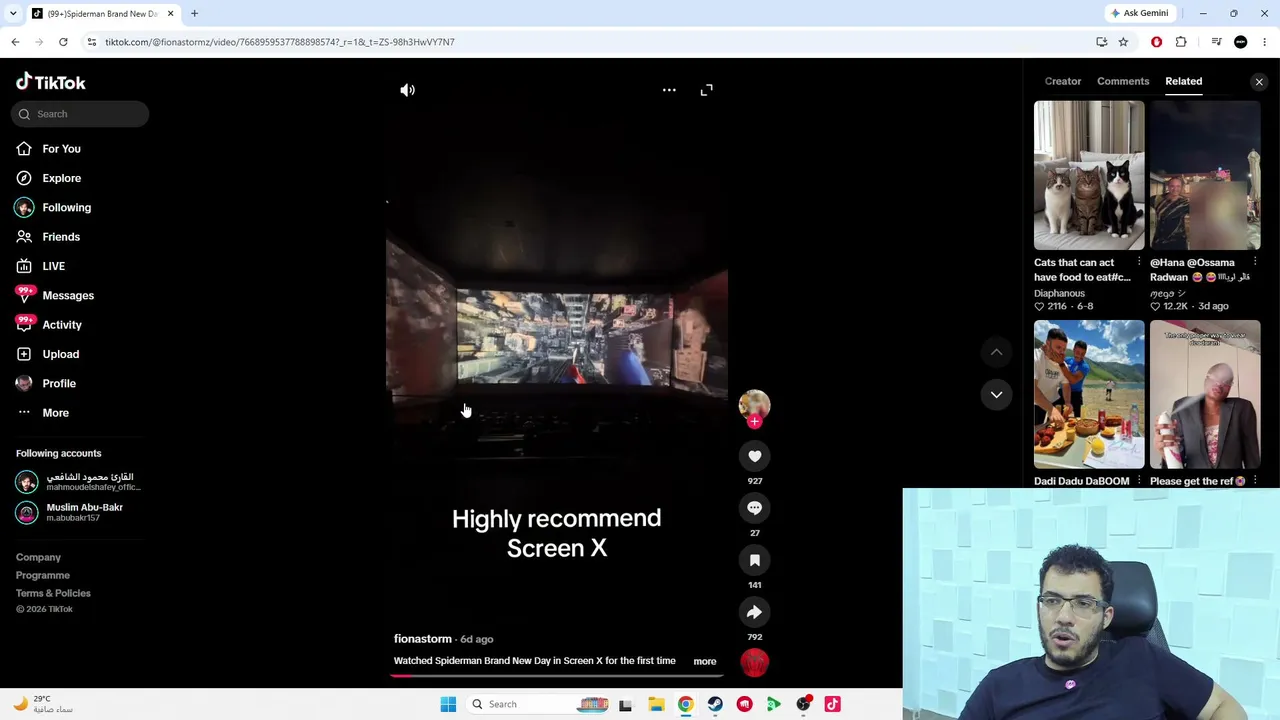This screenshot has height=720, width=1280.
Task: Open the 'Please get the ref' video thumbnail
Action: point(1205,394)
